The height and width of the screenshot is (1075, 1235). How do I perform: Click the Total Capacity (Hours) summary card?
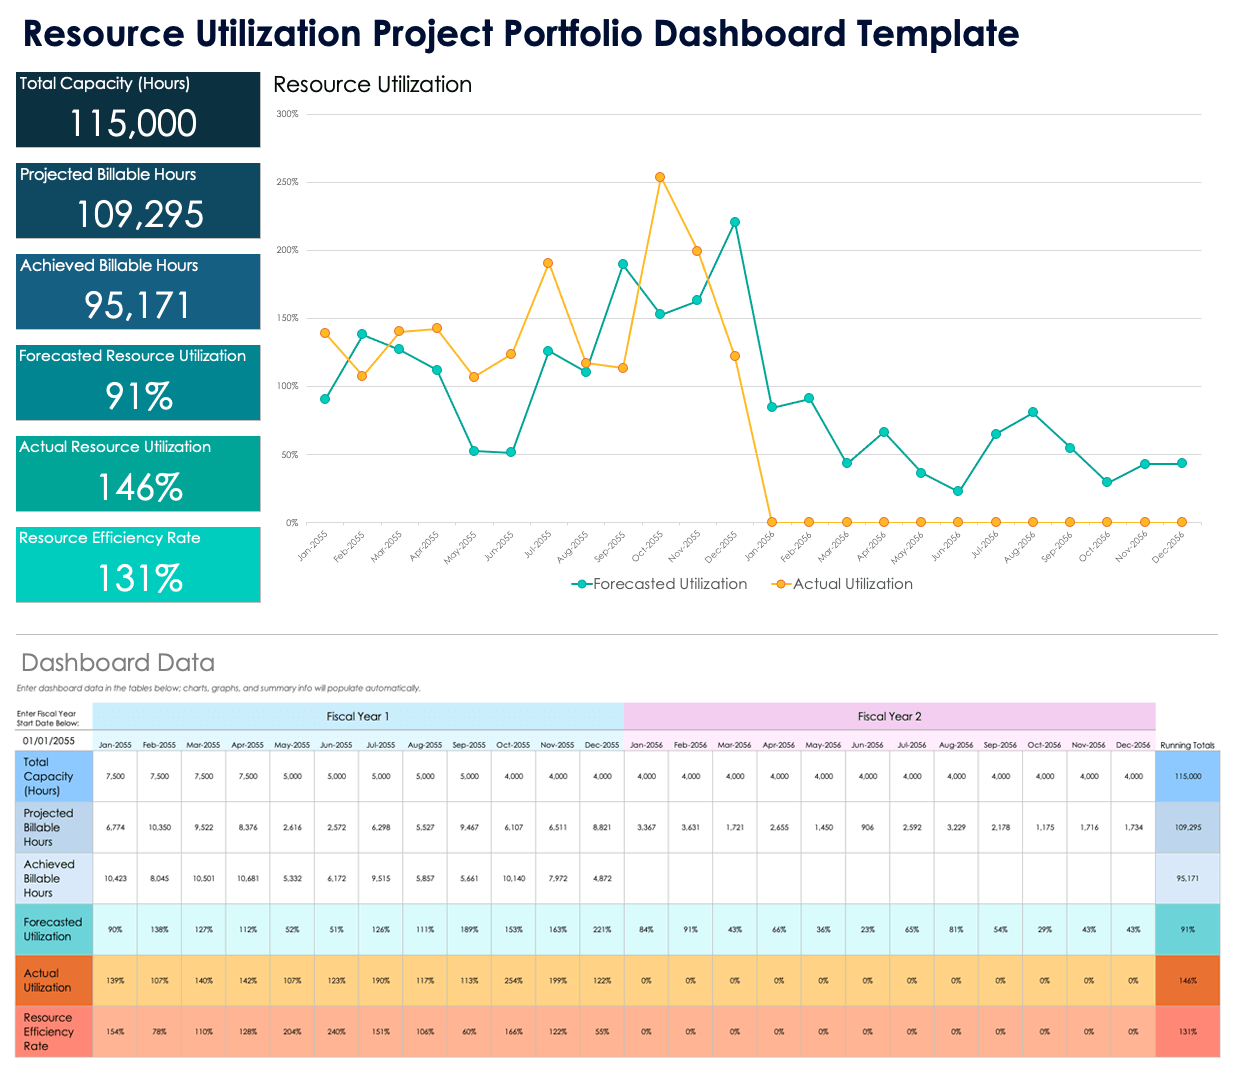click(138, 109)
